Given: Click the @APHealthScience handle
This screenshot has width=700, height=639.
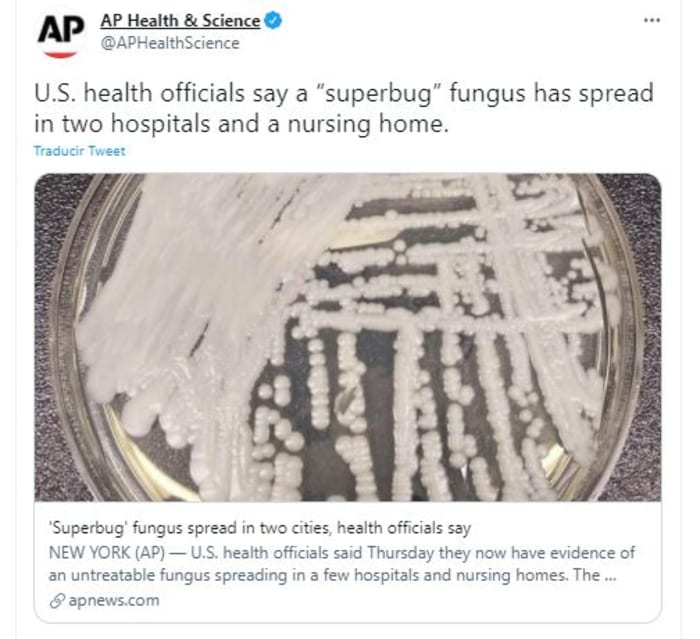Looking at the screenshot, I should pos(170,43).
